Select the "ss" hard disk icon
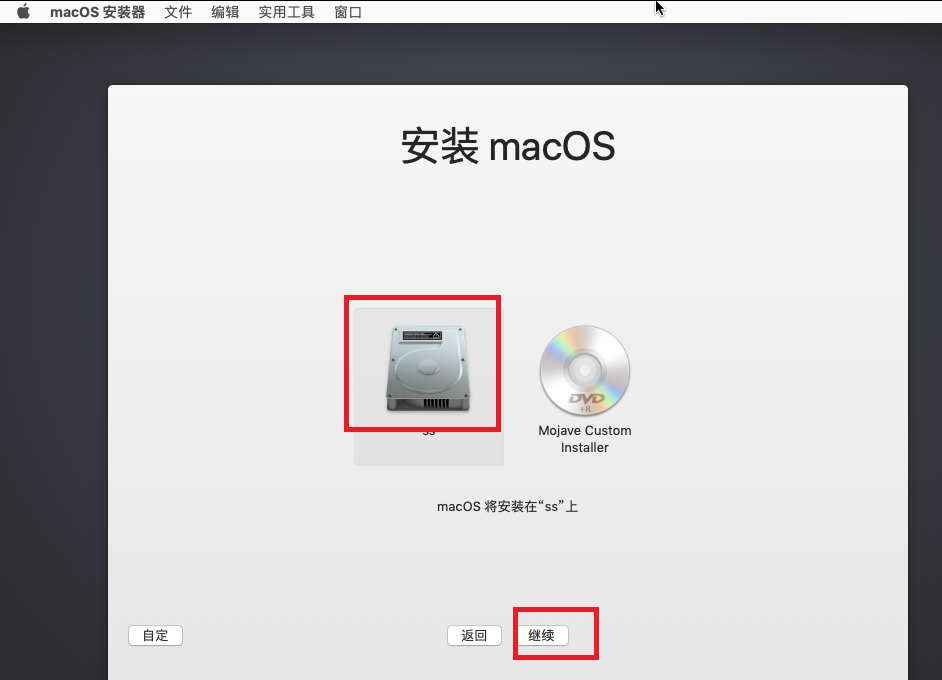The image size is (942, 680). pos(428,369)
